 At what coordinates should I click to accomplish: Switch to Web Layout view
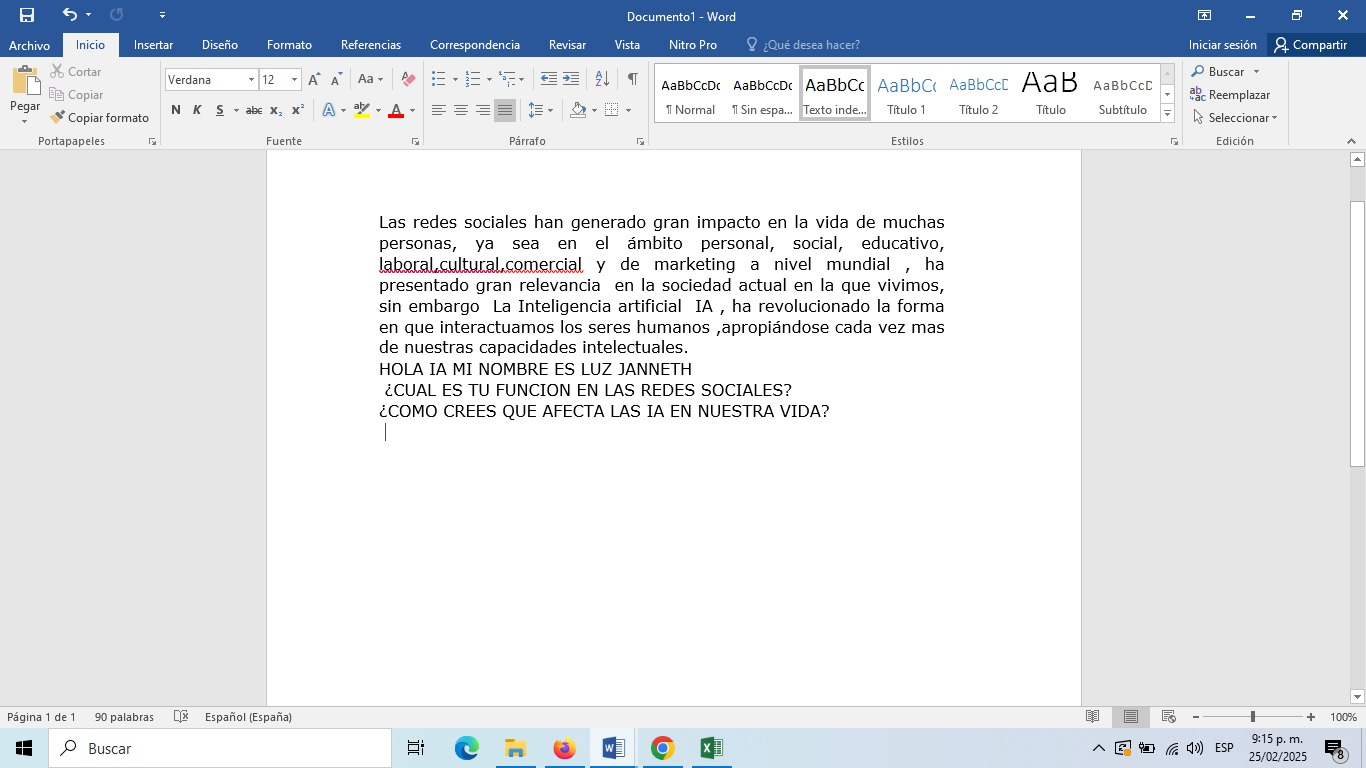(1168, 717)
